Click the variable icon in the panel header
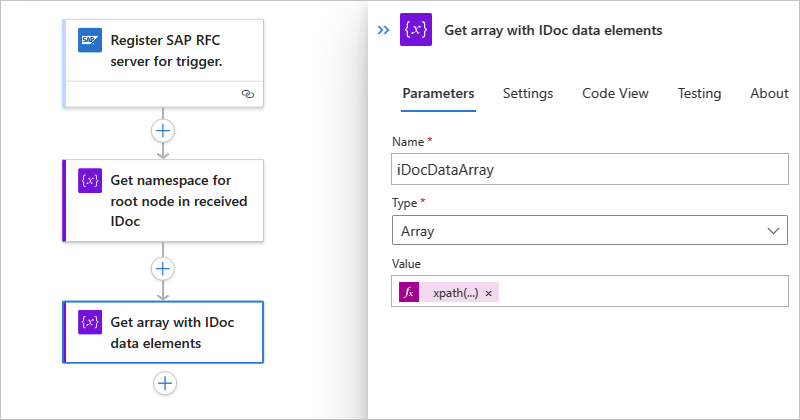The image size is (800, 420). [x=415, y=30]
